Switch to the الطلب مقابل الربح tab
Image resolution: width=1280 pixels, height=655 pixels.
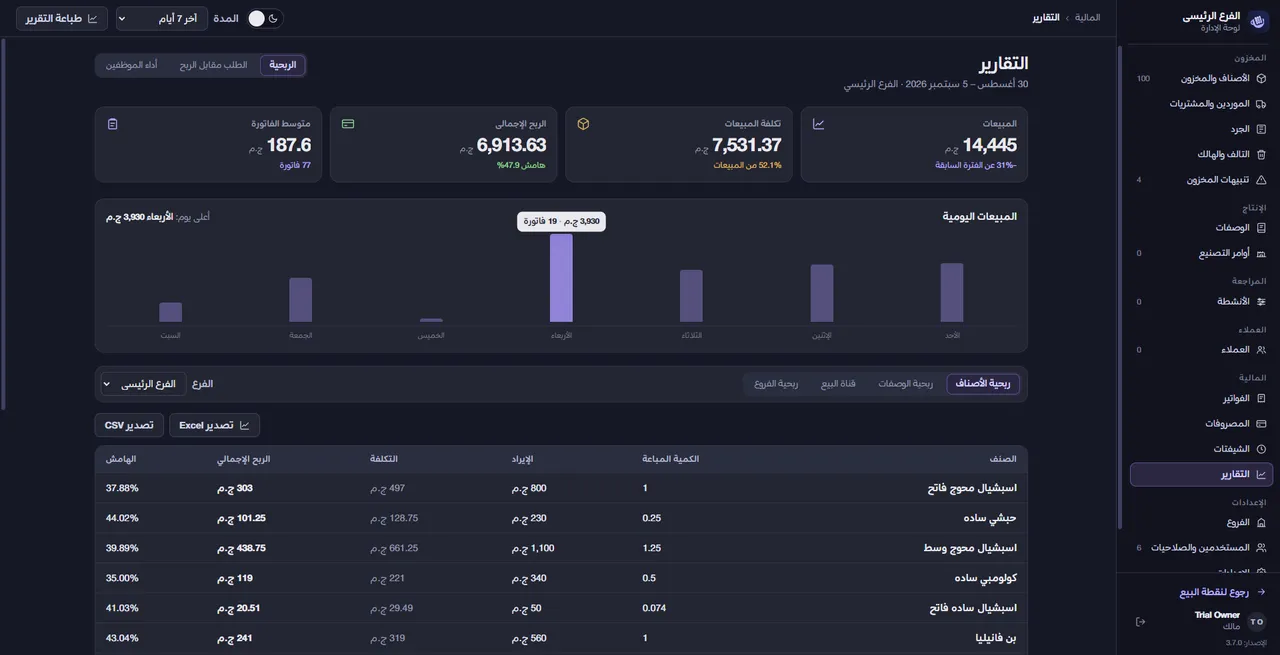point(213,65)
